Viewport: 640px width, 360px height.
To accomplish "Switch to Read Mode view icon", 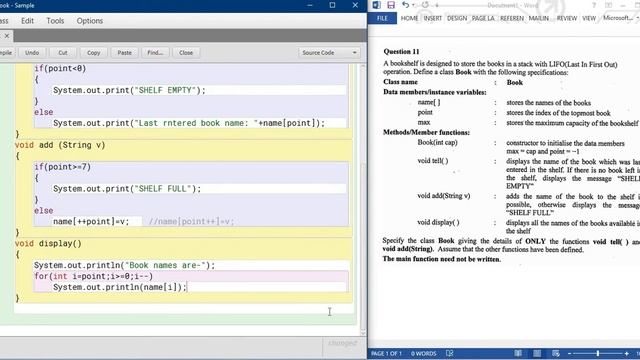I will point(518,353).
